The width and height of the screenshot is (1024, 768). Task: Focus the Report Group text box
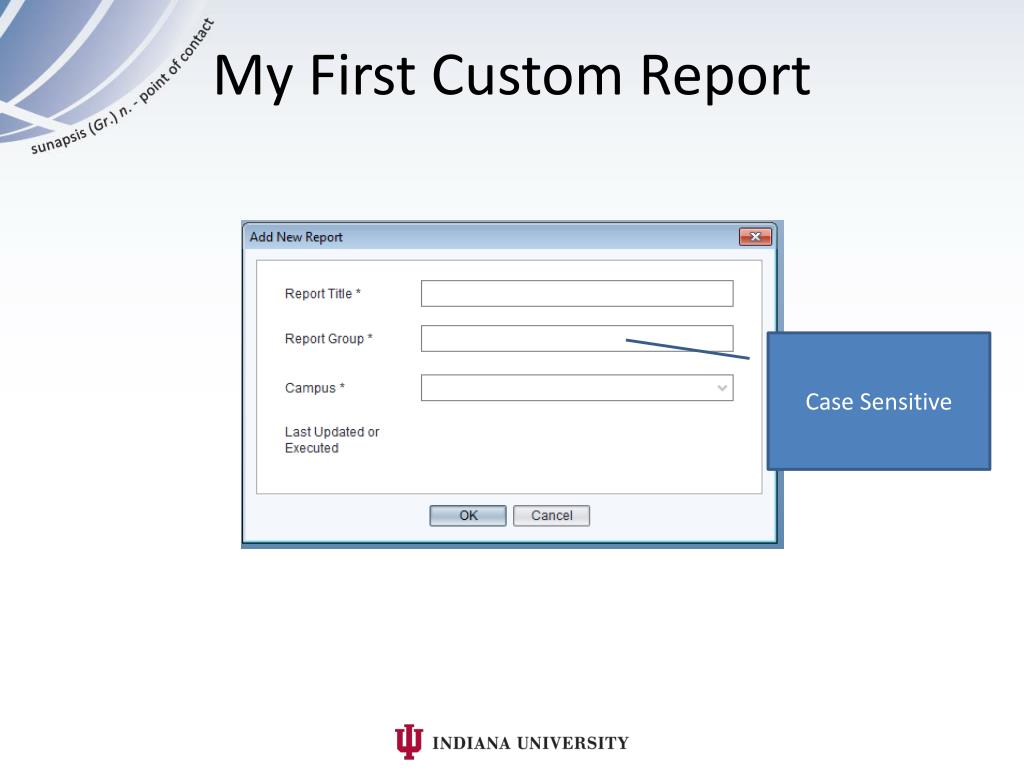577,338
